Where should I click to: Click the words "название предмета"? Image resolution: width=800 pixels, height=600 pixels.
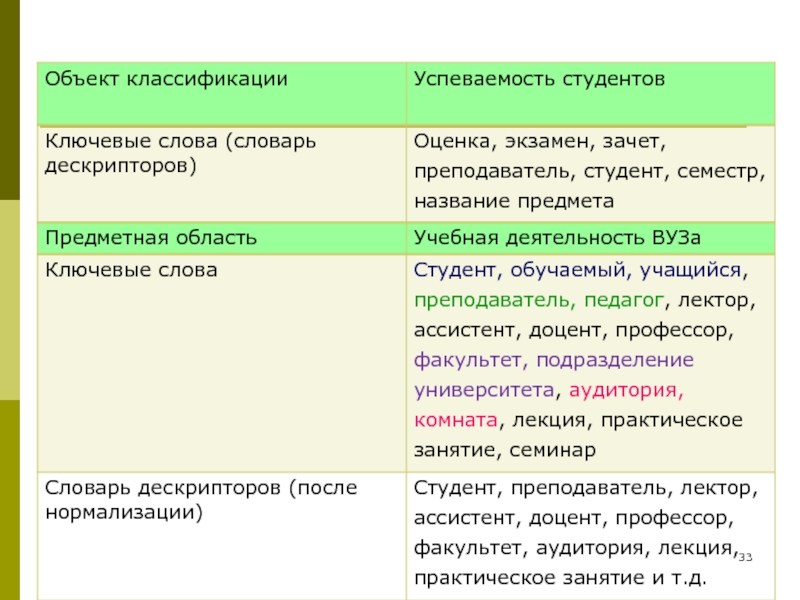click(x=513, y=201)
